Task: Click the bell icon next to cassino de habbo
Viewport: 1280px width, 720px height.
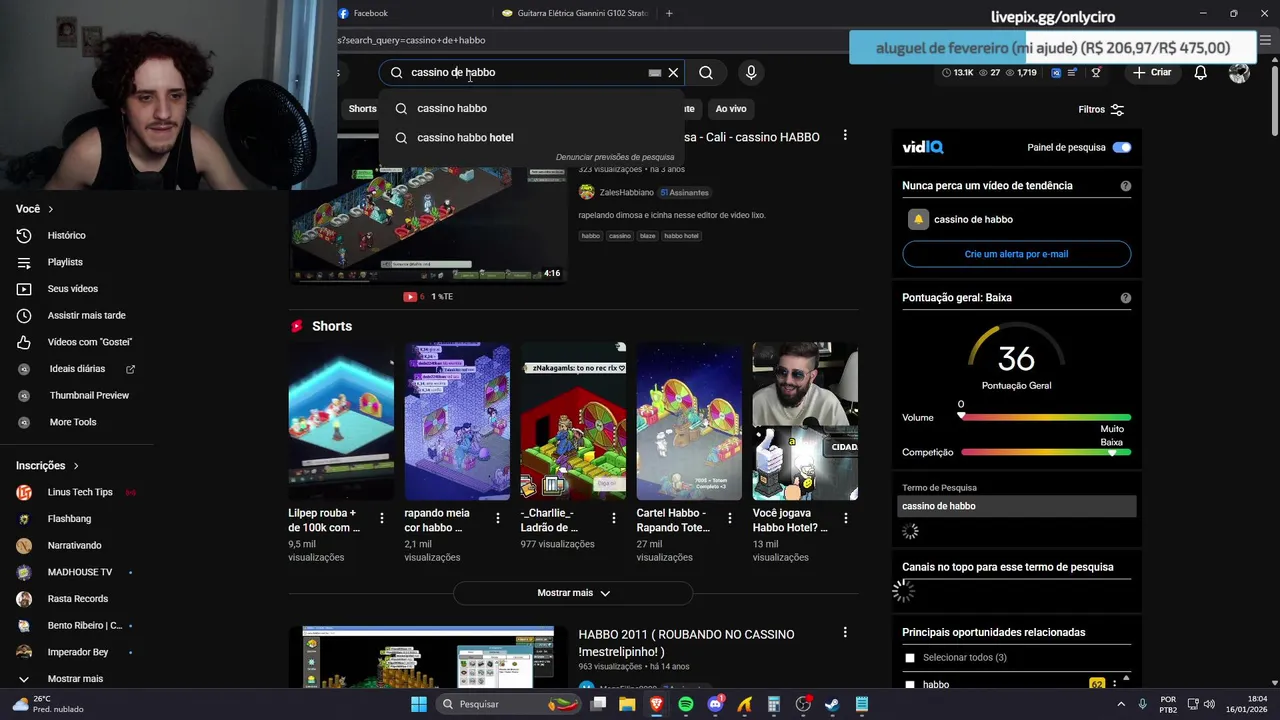Action: 918,219
